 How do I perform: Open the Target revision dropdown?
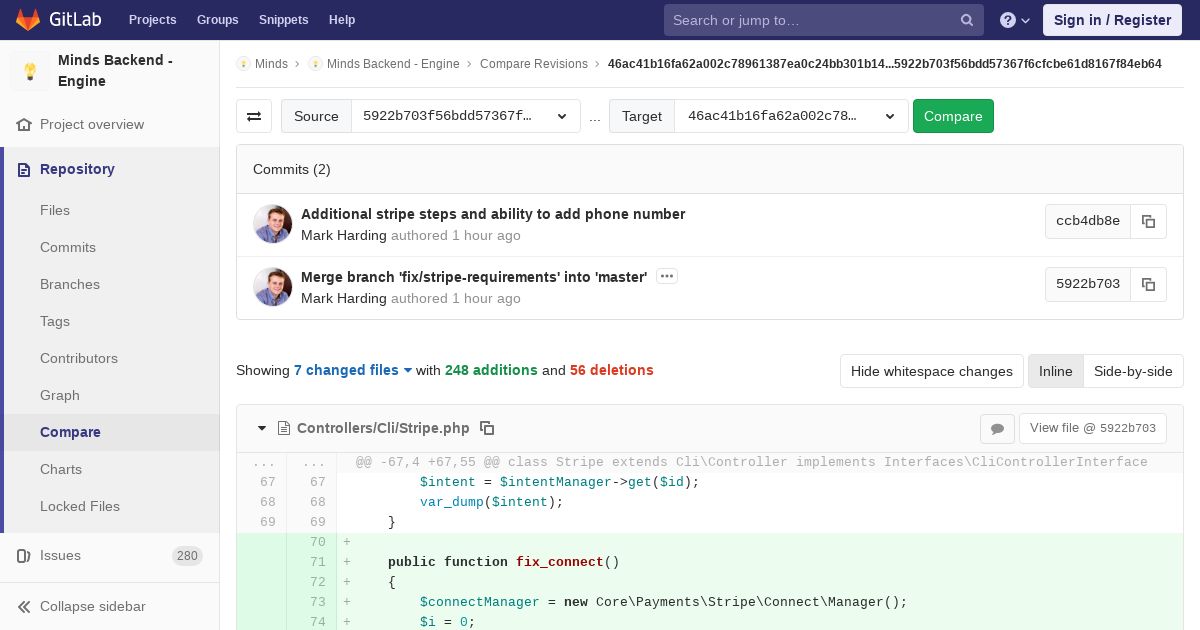(791, 116)
